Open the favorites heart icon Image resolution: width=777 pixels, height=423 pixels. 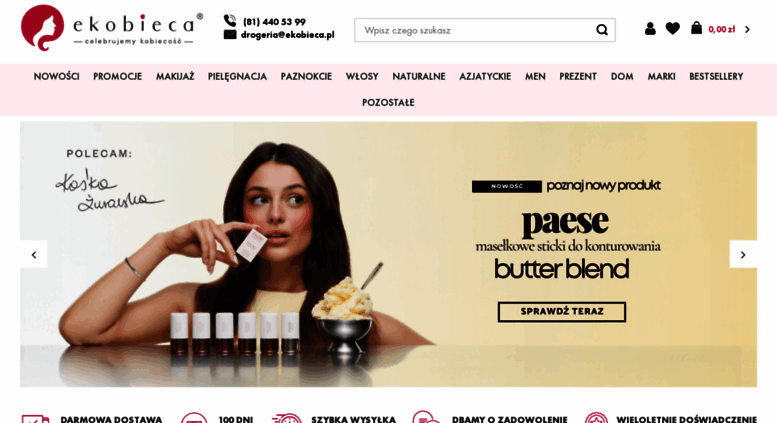point(672,29)
